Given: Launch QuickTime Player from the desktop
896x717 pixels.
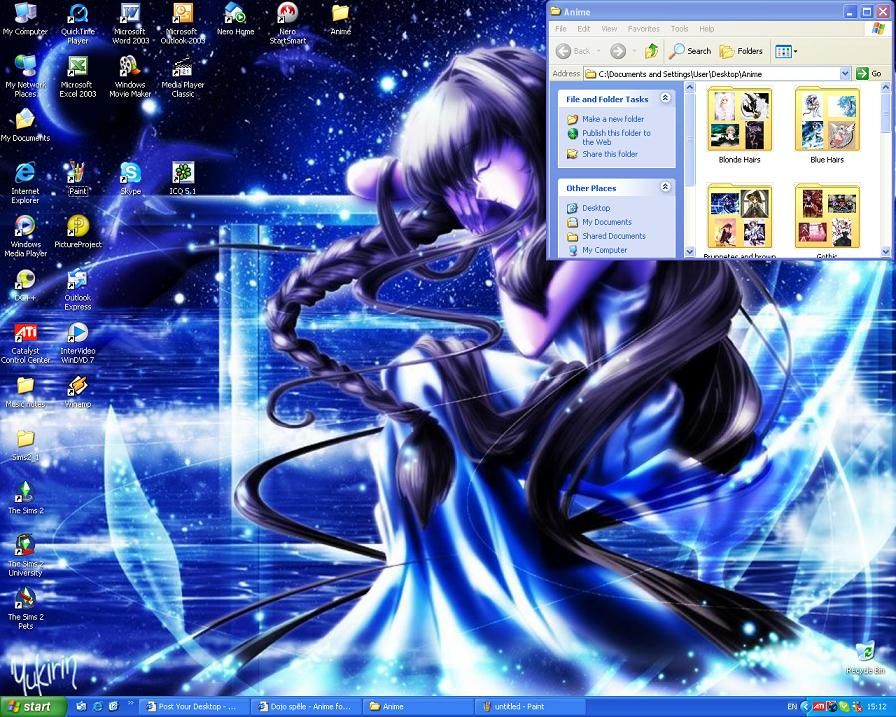Looking at the screenshot, I should [x=78, y=23].
